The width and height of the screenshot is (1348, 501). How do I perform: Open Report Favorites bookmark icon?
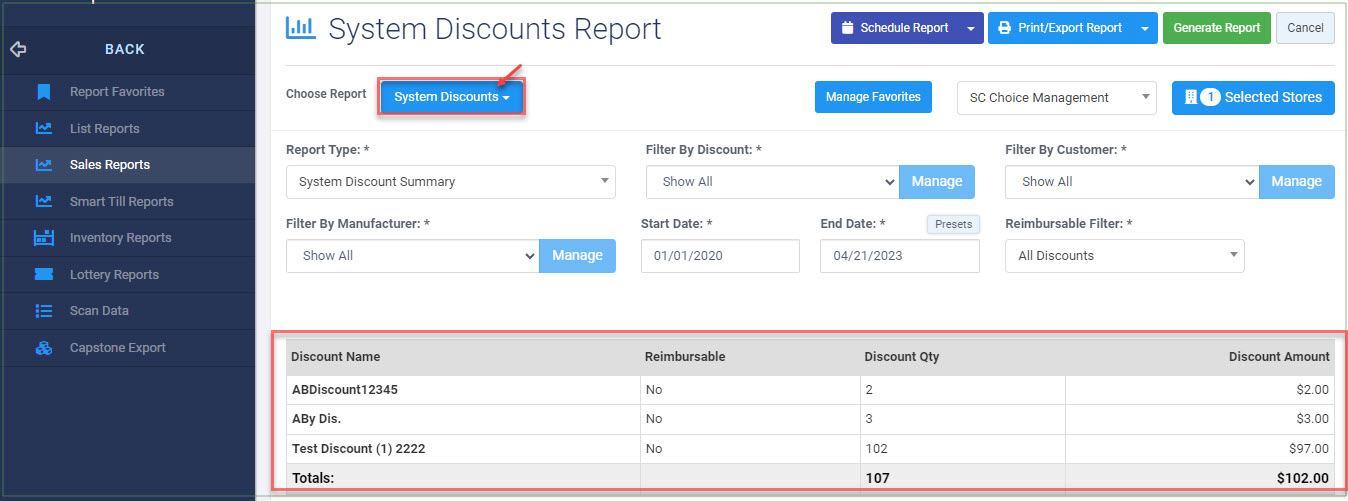43,92
